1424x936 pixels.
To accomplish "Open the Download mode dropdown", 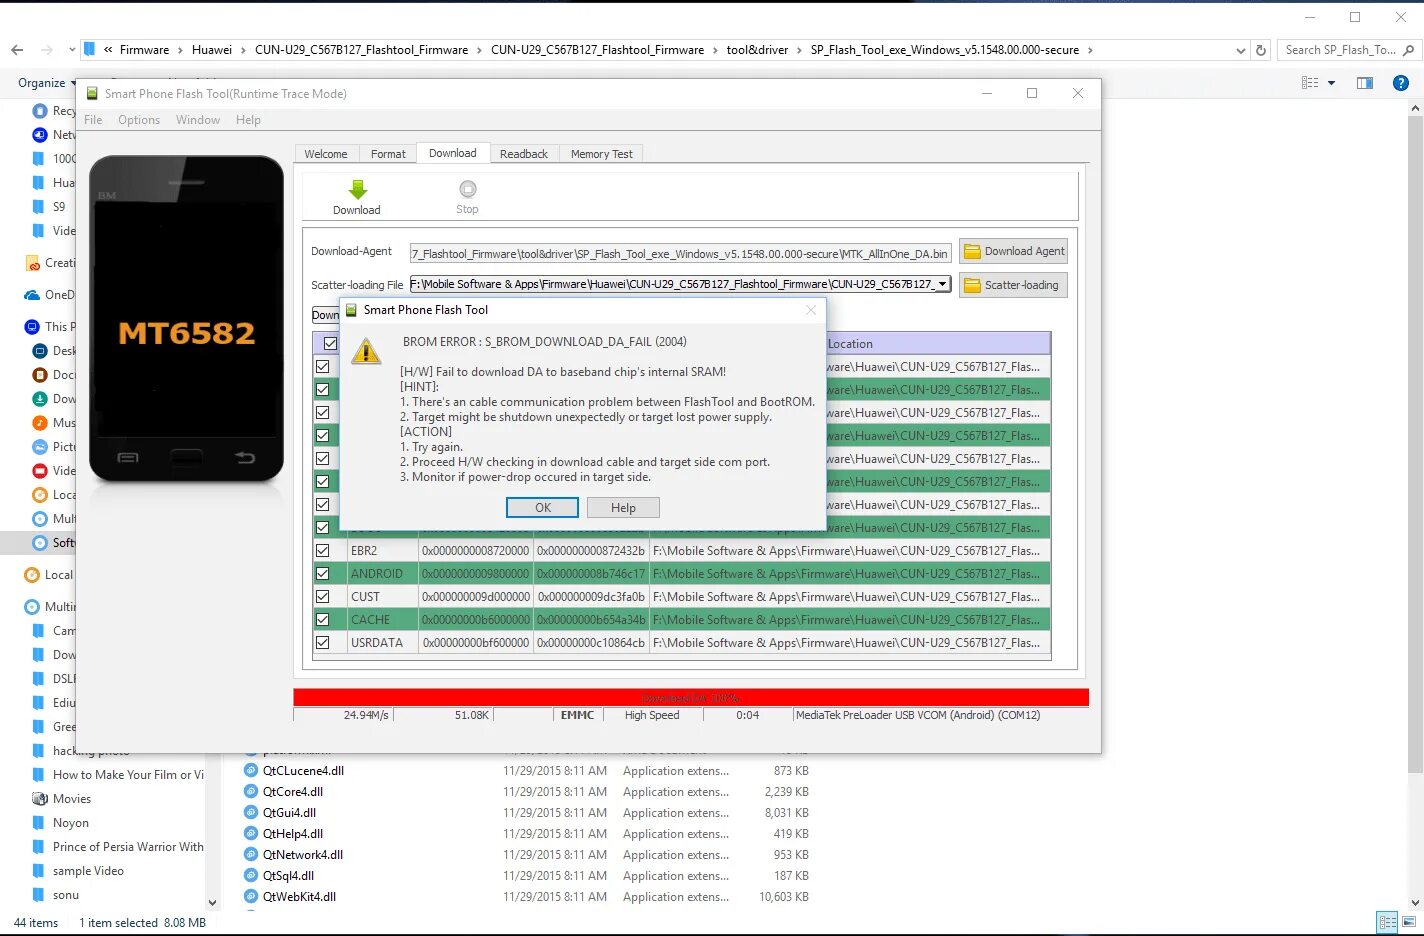I will click(x=325, y=315).
